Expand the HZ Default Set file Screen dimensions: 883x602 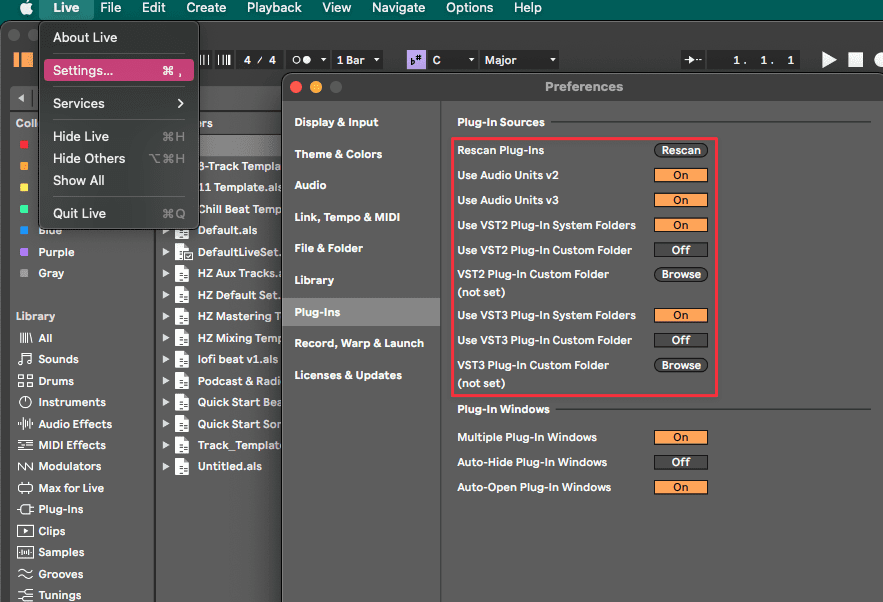pyautogui.click(x=166, y=295)
